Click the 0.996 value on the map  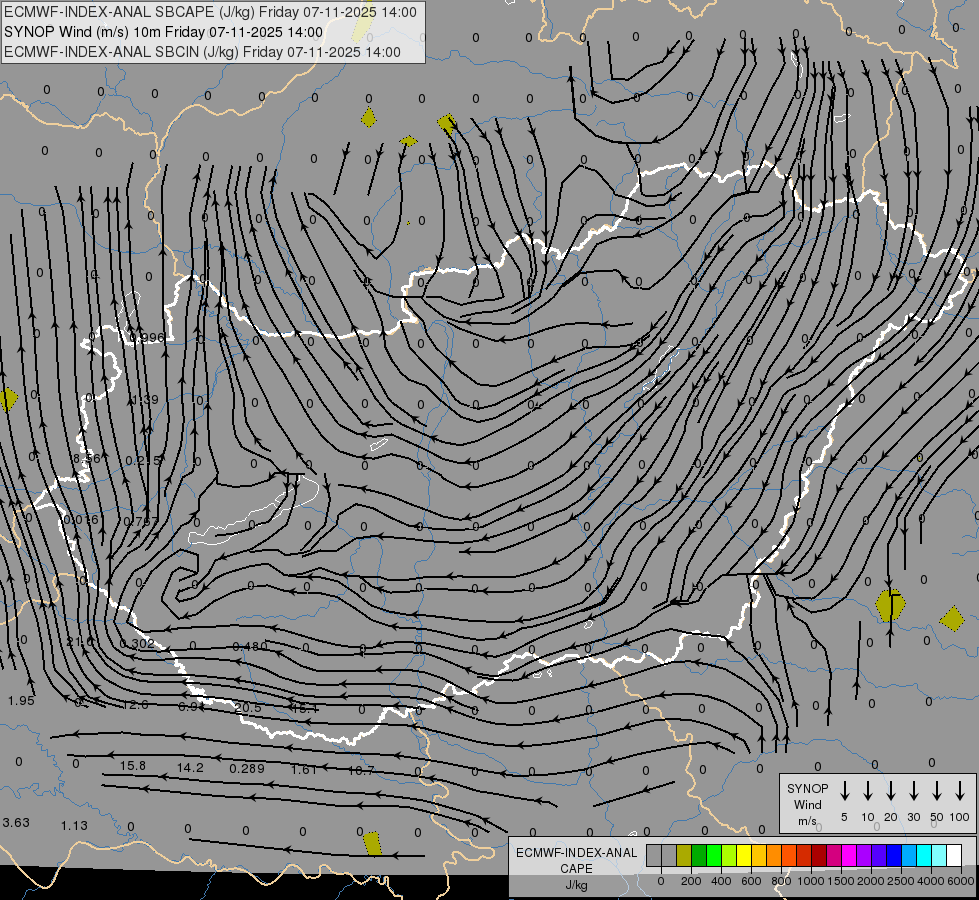[x=147, y=338]
